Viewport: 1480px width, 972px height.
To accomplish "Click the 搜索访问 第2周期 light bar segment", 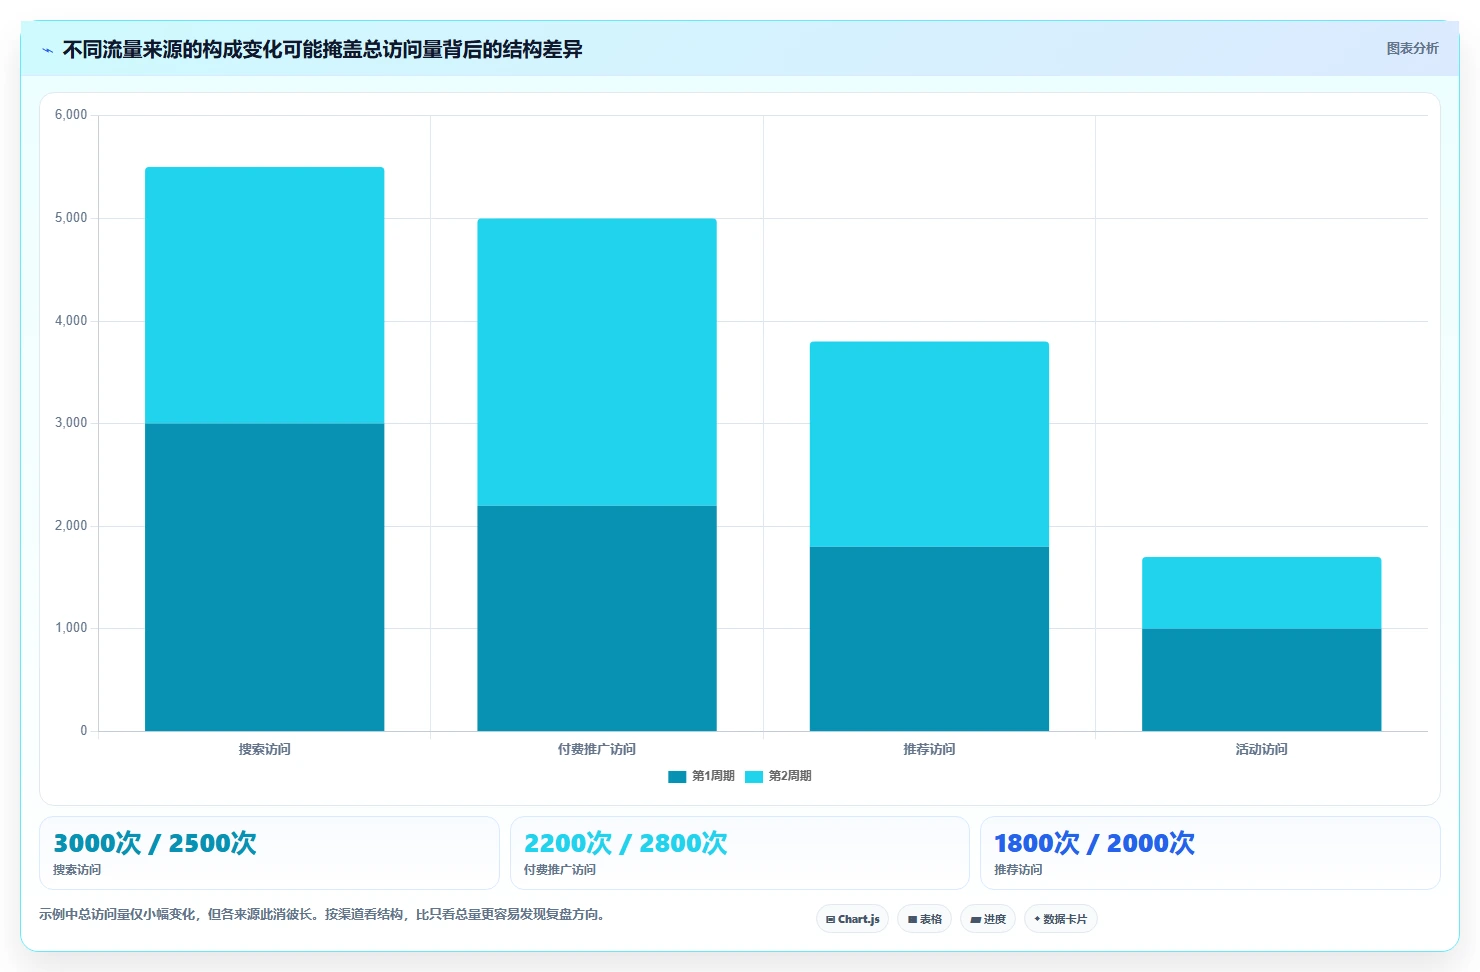I will point(264,295).
